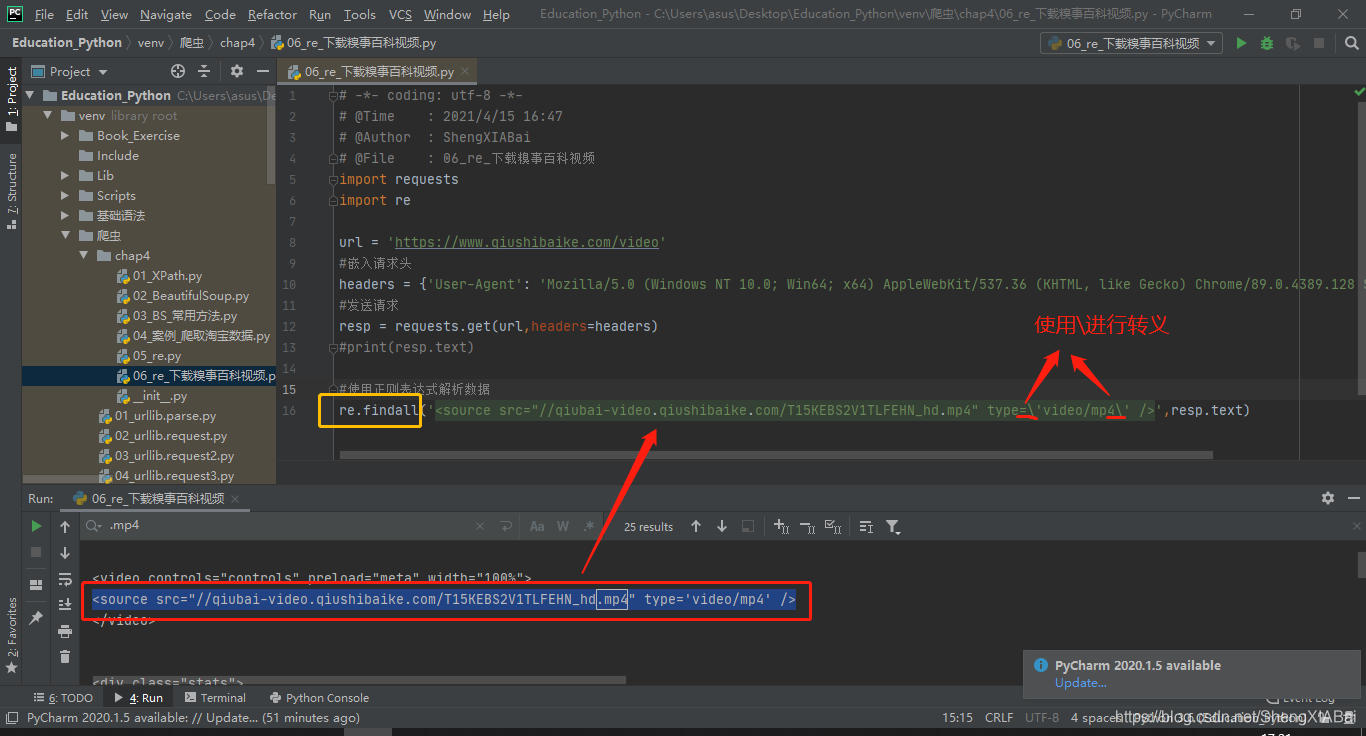Clear console output with trash icon
Viewport: 1366px width, 736px height.
65,657
